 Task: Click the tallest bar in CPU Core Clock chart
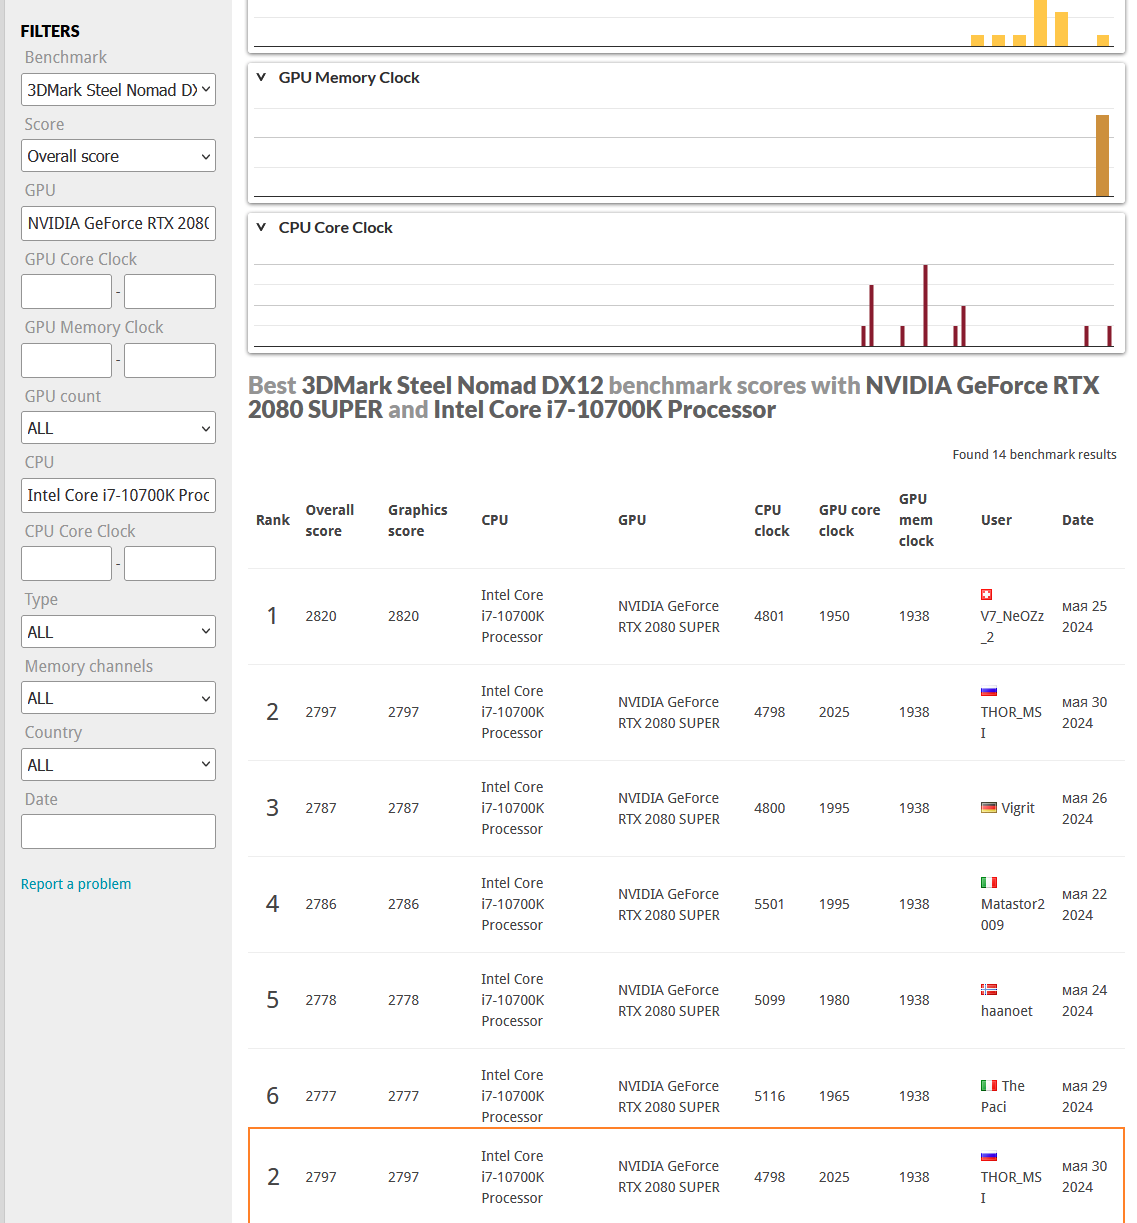925,305
